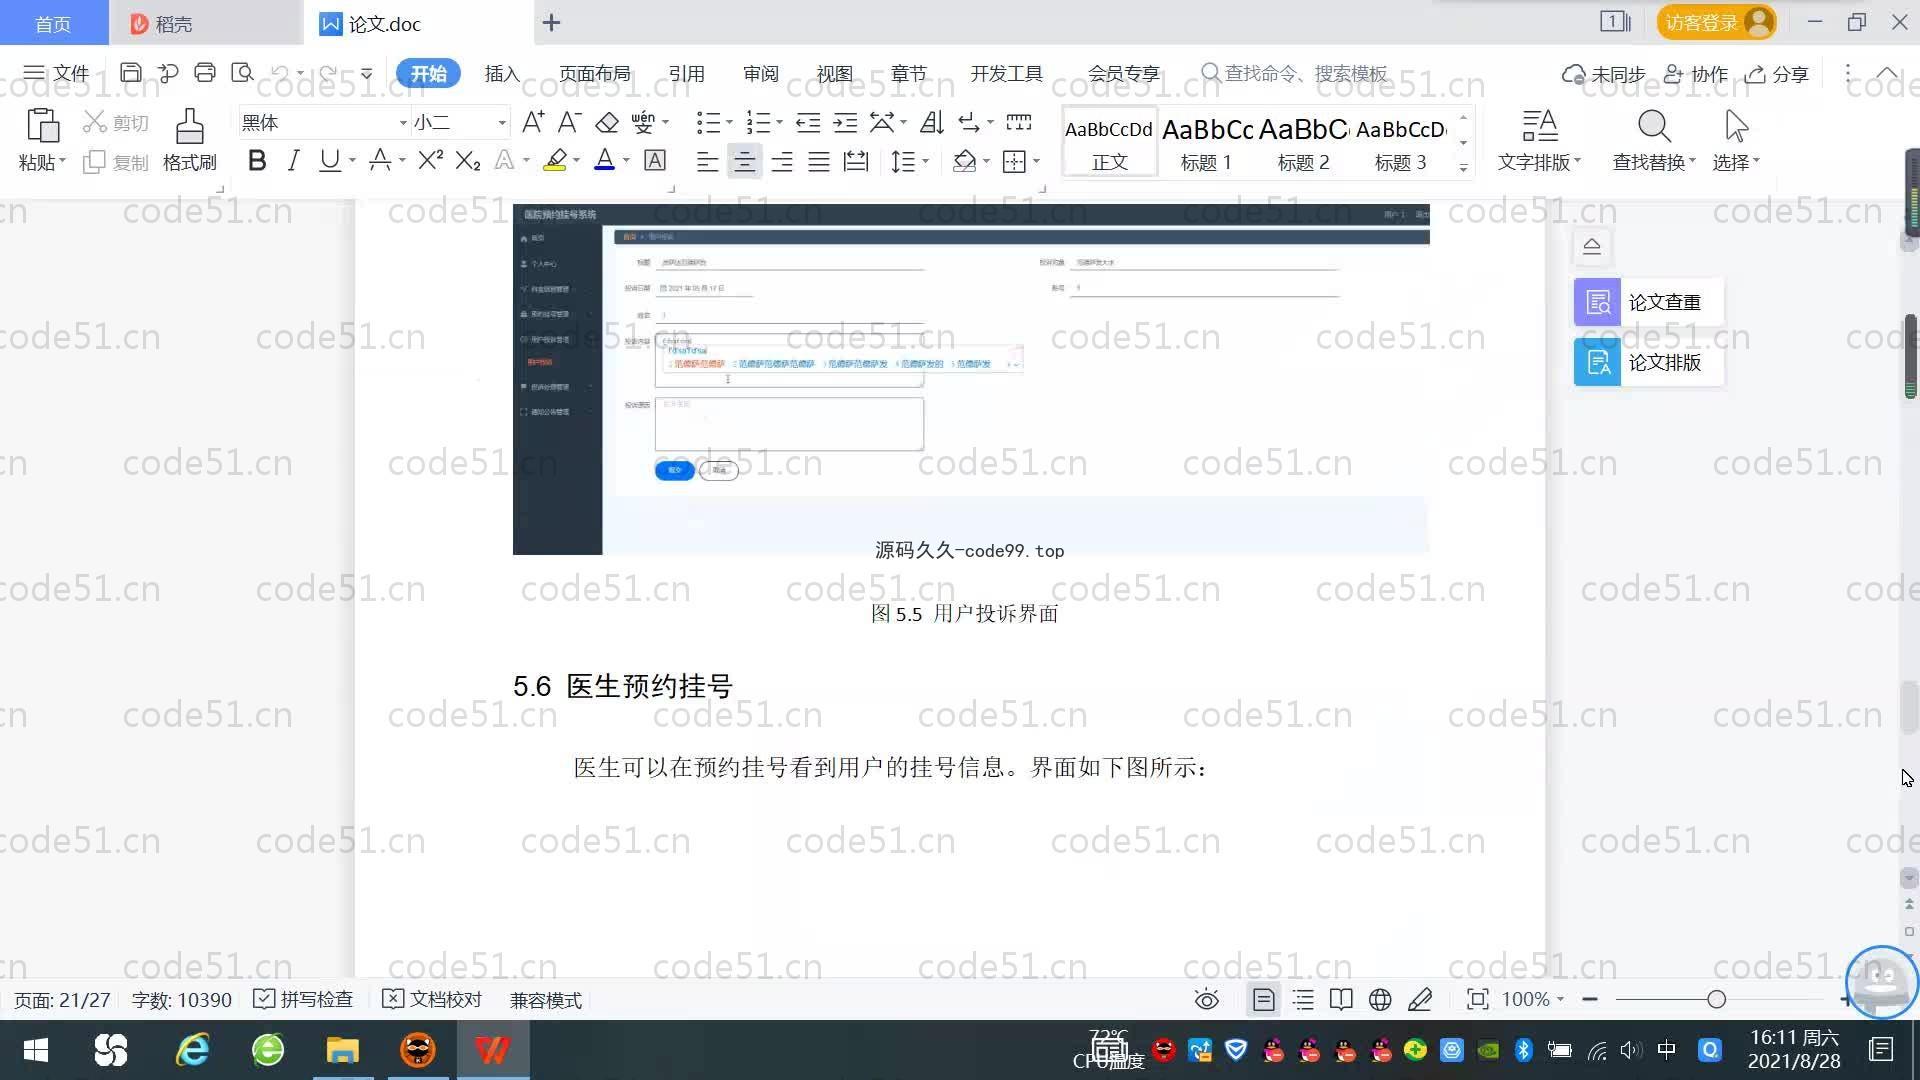Switch to page layout view icon
This screenshot has height=1080, width=1920.
[x=1263, y=999]
